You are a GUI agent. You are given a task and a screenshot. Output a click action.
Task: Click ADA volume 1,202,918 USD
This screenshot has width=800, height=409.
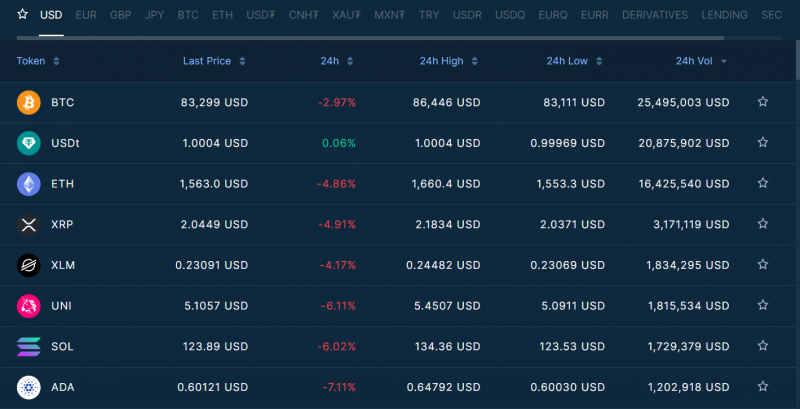tap(688, 388)
